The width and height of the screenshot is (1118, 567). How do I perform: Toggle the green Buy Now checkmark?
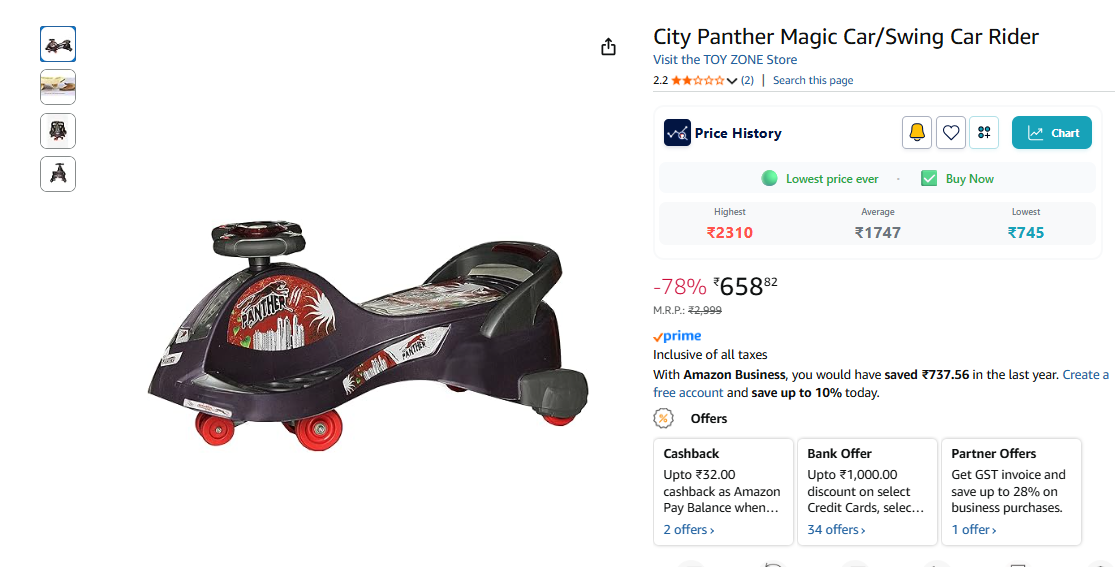(929, 179)
